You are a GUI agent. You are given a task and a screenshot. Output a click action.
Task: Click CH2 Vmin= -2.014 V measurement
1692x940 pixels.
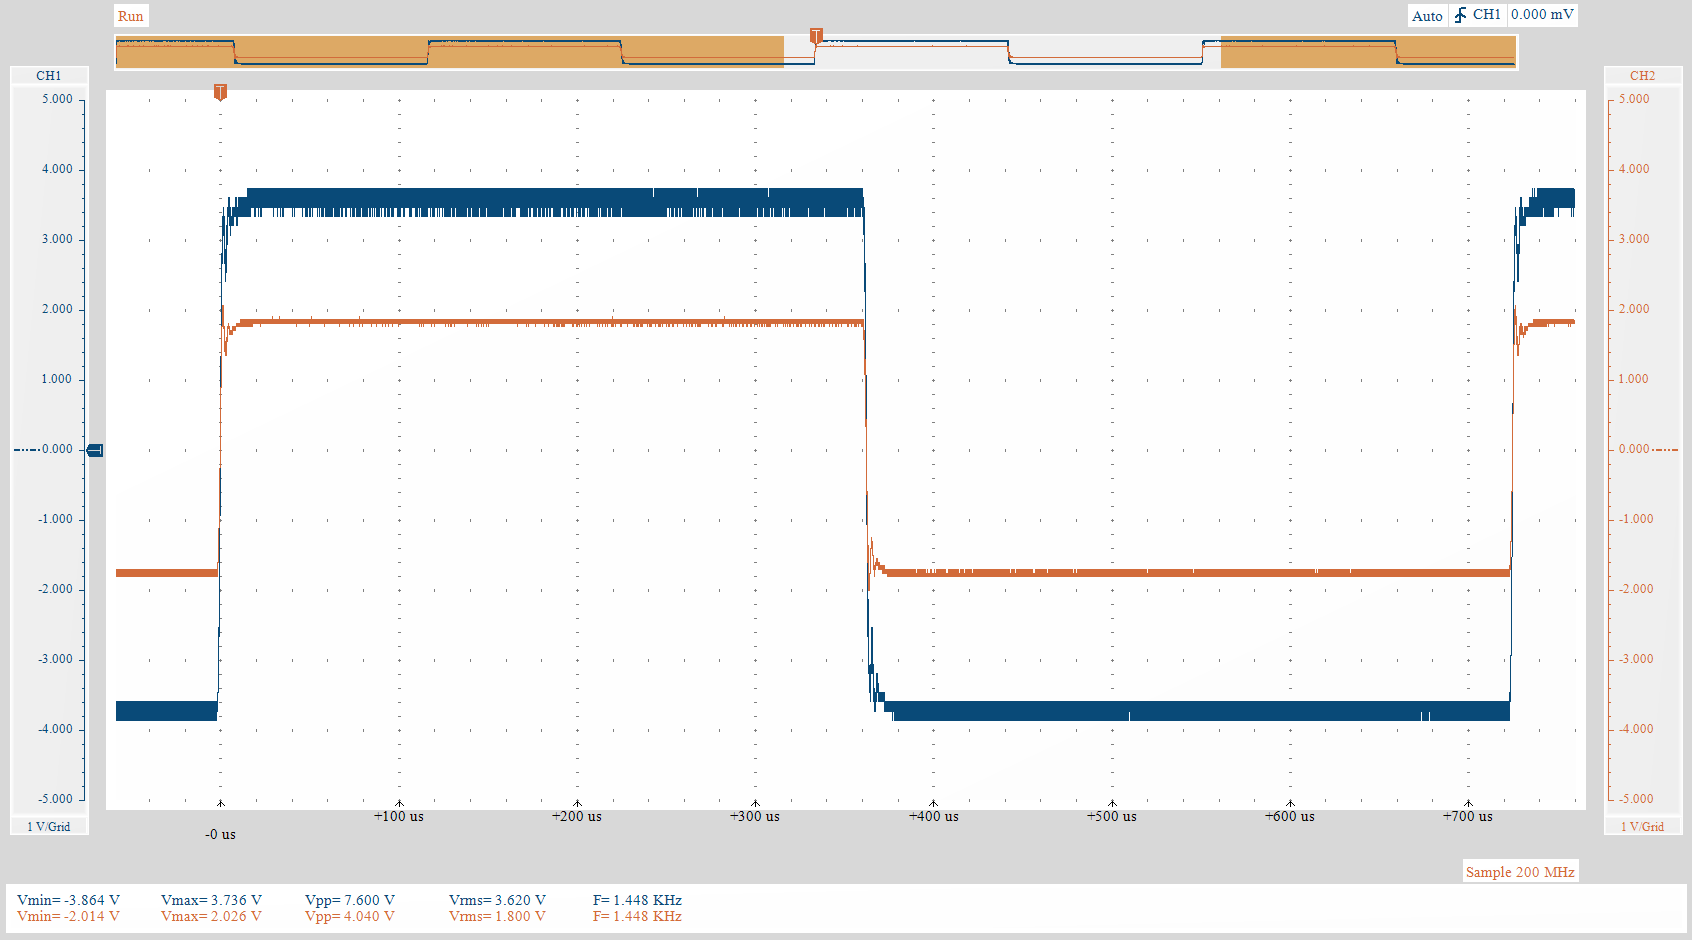(x=68, y=916)
